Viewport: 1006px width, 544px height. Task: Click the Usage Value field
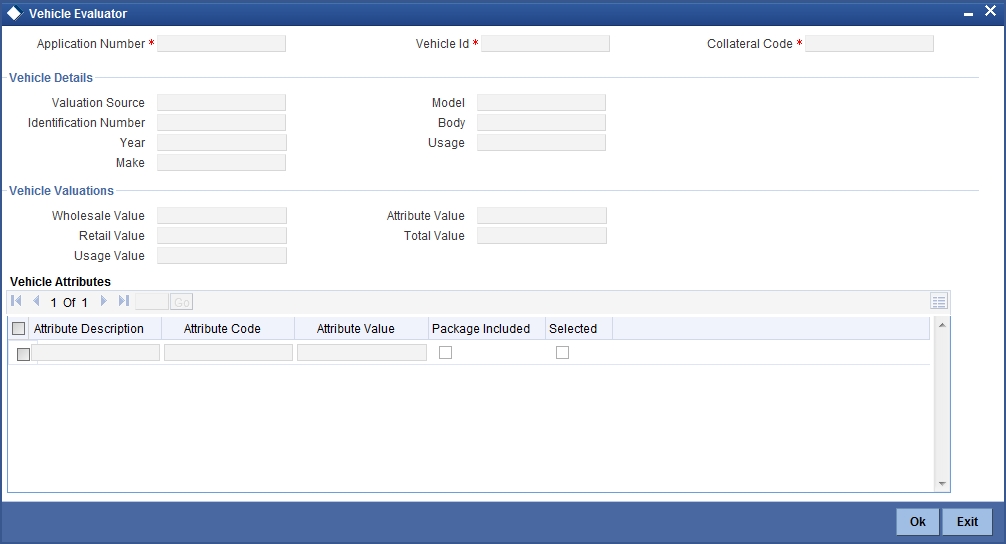point(222,255)
